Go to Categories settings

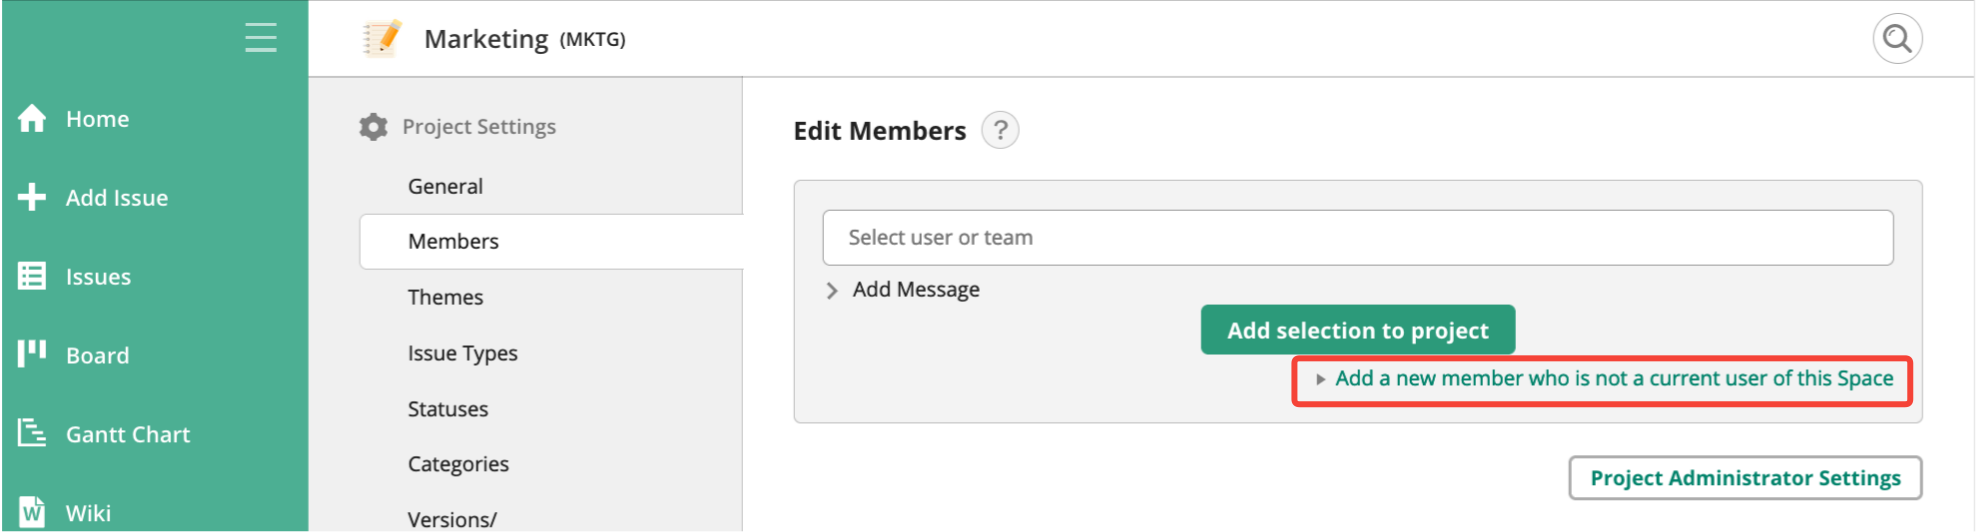coord(458,464)
